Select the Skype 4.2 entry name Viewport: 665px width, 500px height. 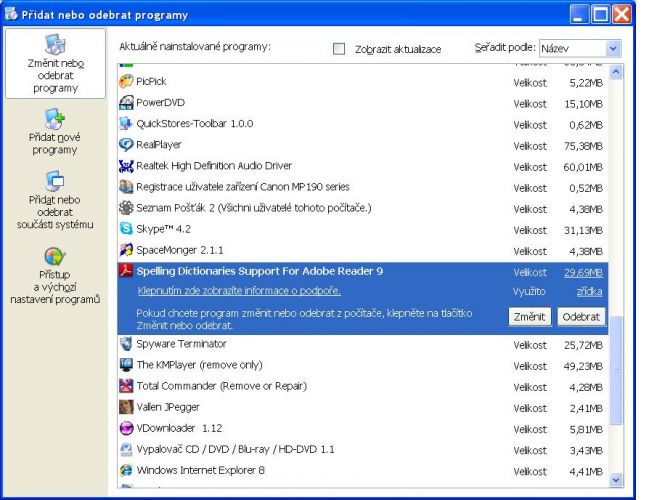pos(163,229)
